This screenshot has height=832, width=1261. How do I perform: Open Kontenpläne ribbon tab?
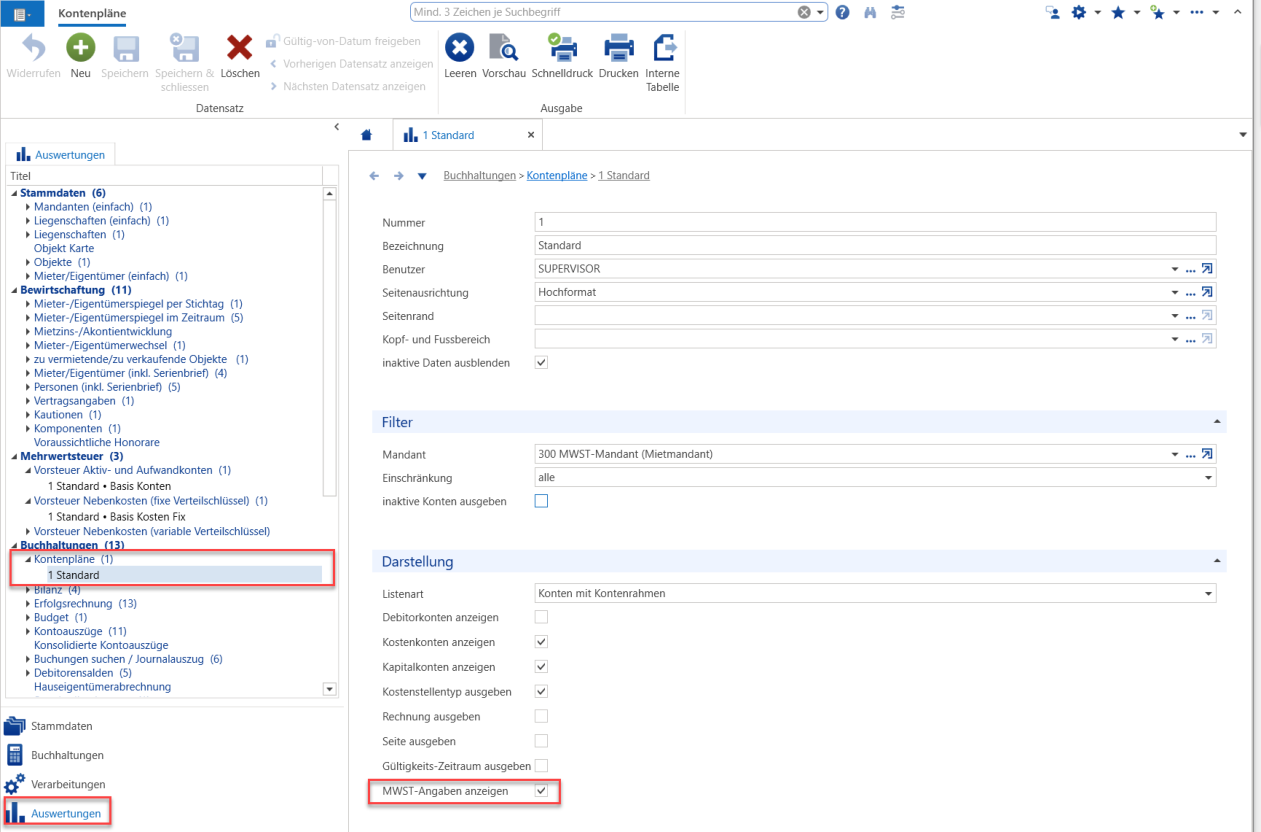point(93,13)
